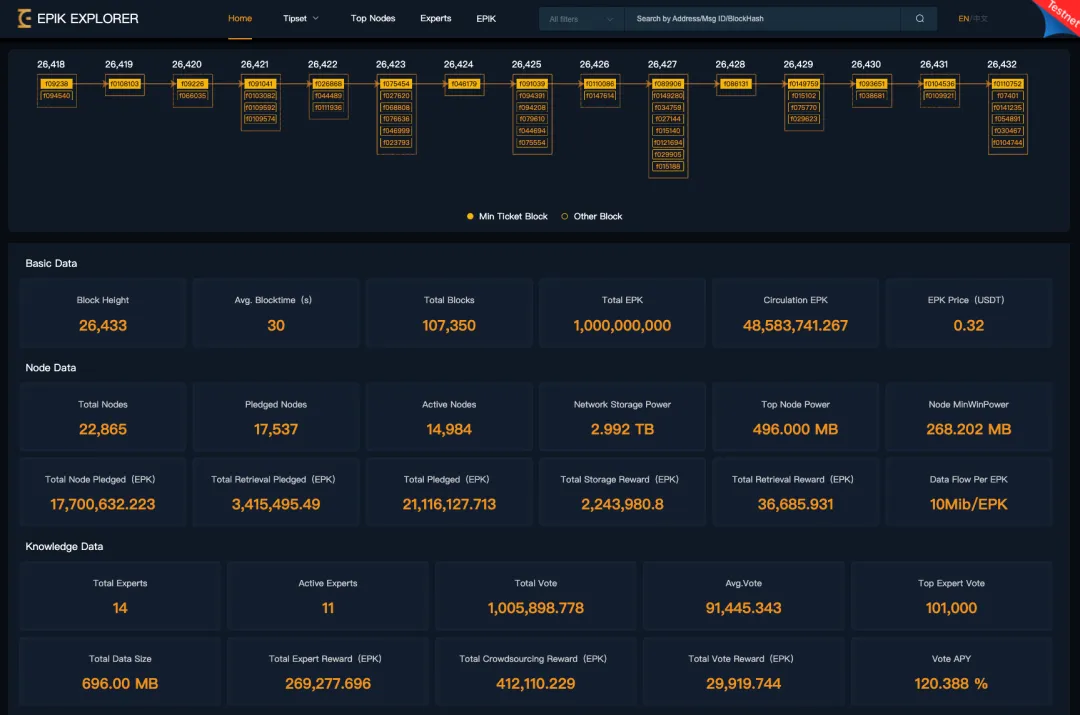Open the EPIK menu item
This screenshot has height=715, width=1080.
click(x=486, y=19)
